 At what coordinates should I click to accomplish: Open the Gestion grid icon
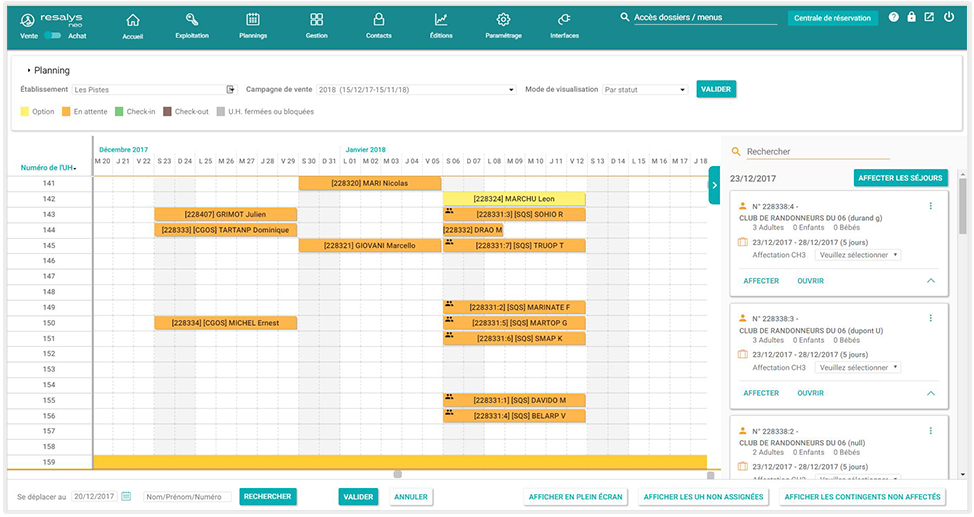tap(316, 20)
